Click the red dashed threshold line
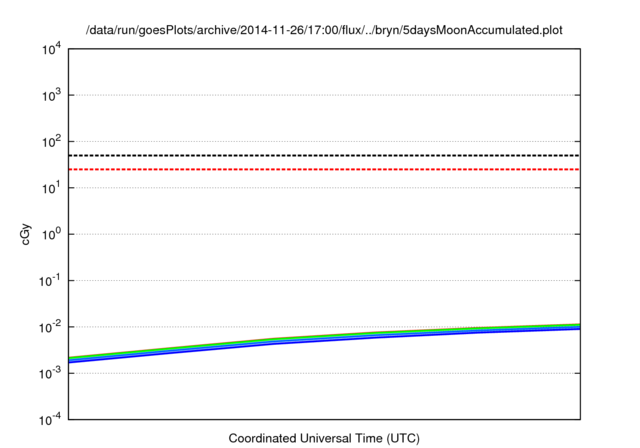 (324, 169)
